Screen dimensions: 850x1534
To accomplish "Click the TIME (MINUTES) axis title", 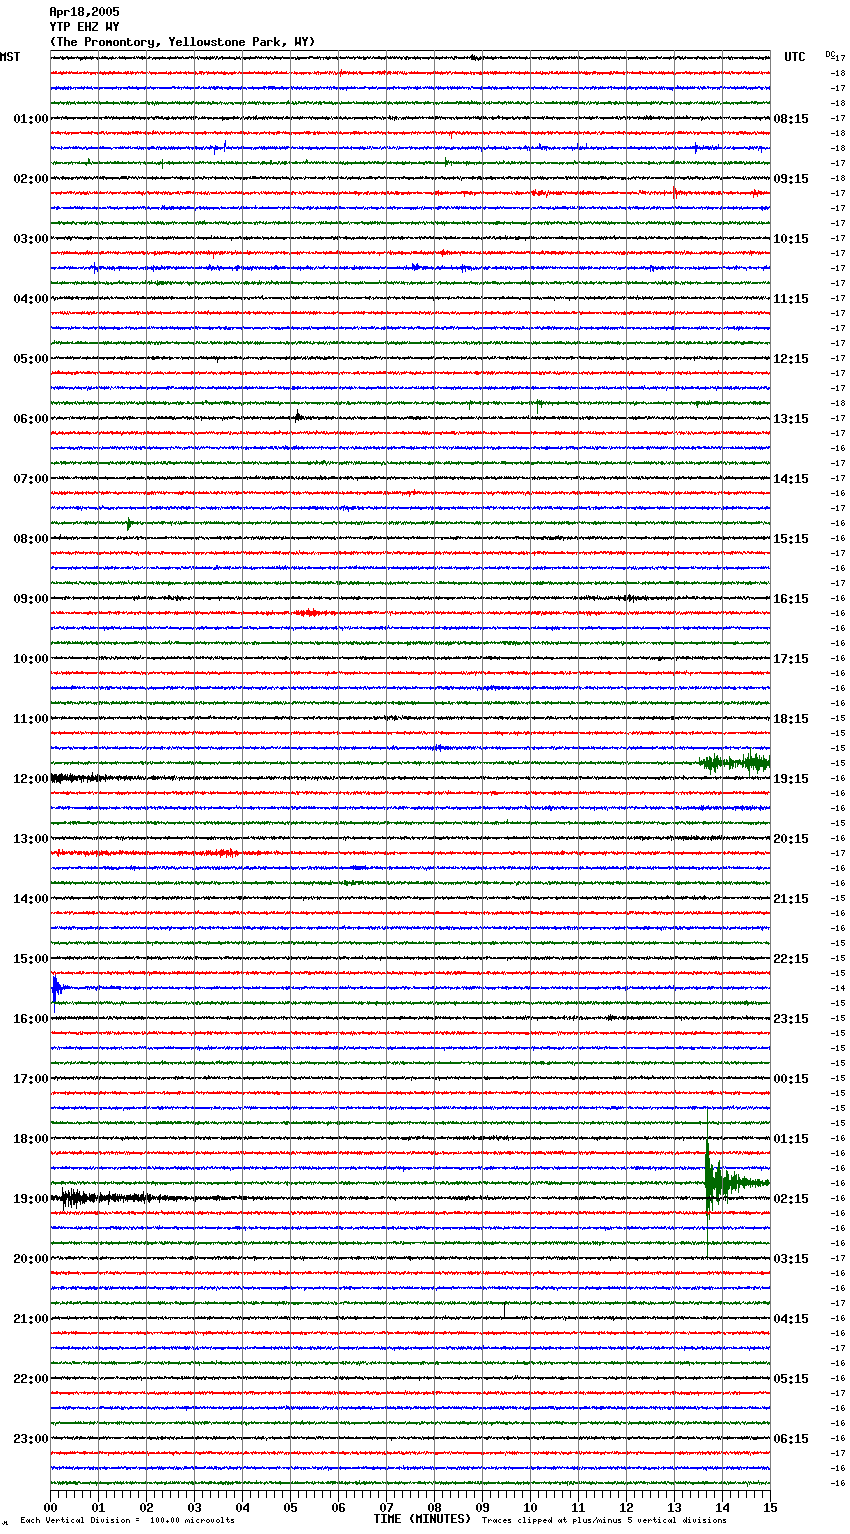I will point(422,1519).
